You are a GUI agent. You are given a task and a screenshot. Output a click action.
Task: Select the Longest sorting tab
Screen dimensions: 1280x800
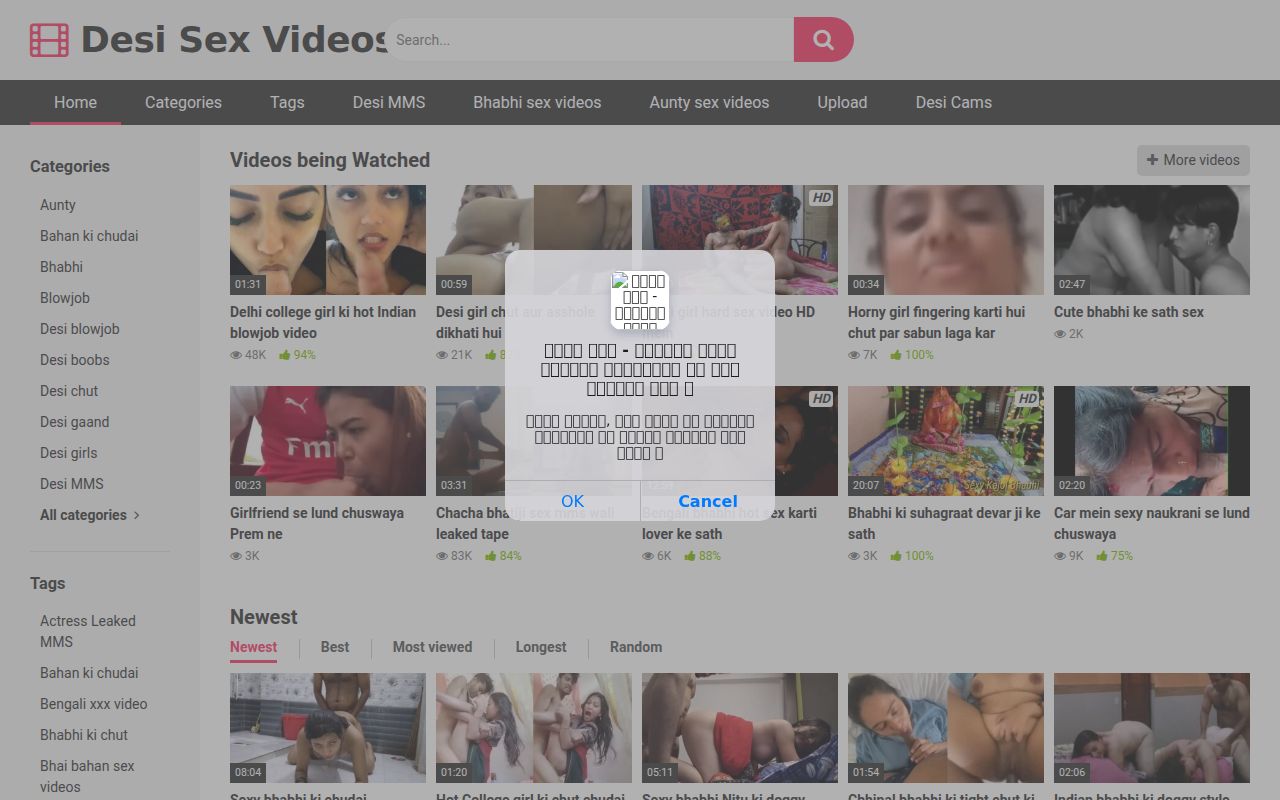pyautogui.click(x=541, y=647)
